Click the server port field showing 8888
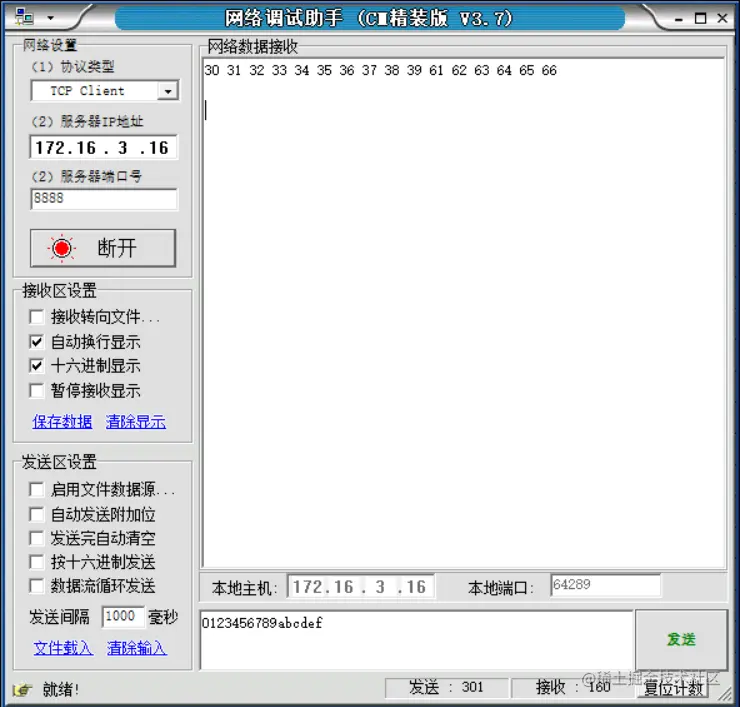740x707 pixels. (104, 199)
